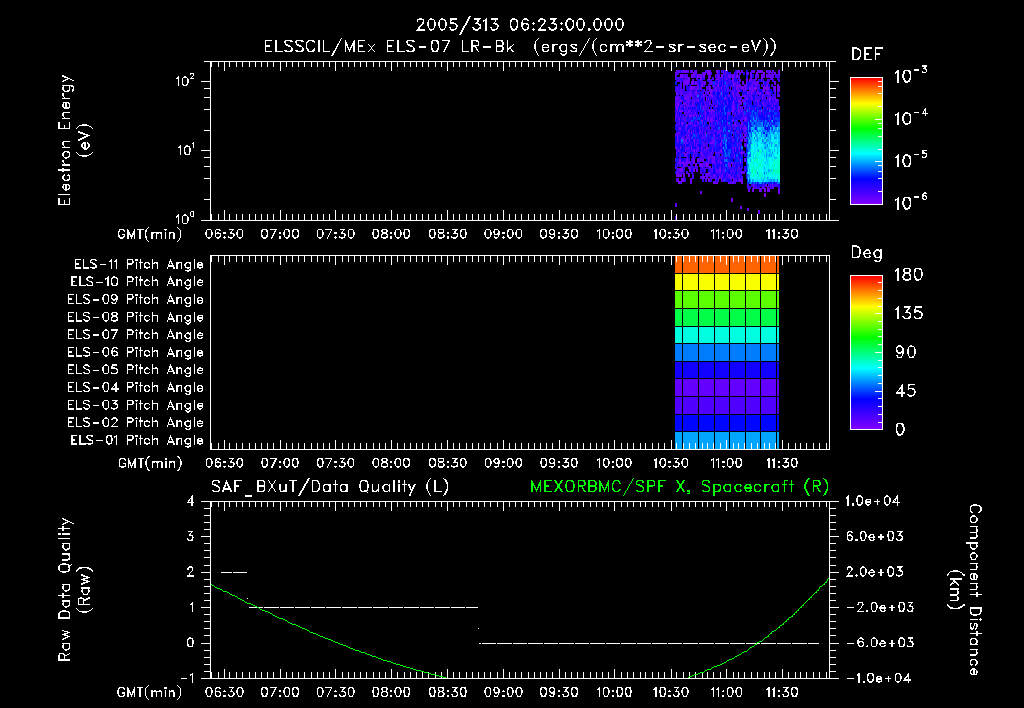Image resolution: width=1024 pixels, height=708 pixels.
Task: Click the Deg pitch angle color bar
Action: pyautogui.click(x=866, y=352)
